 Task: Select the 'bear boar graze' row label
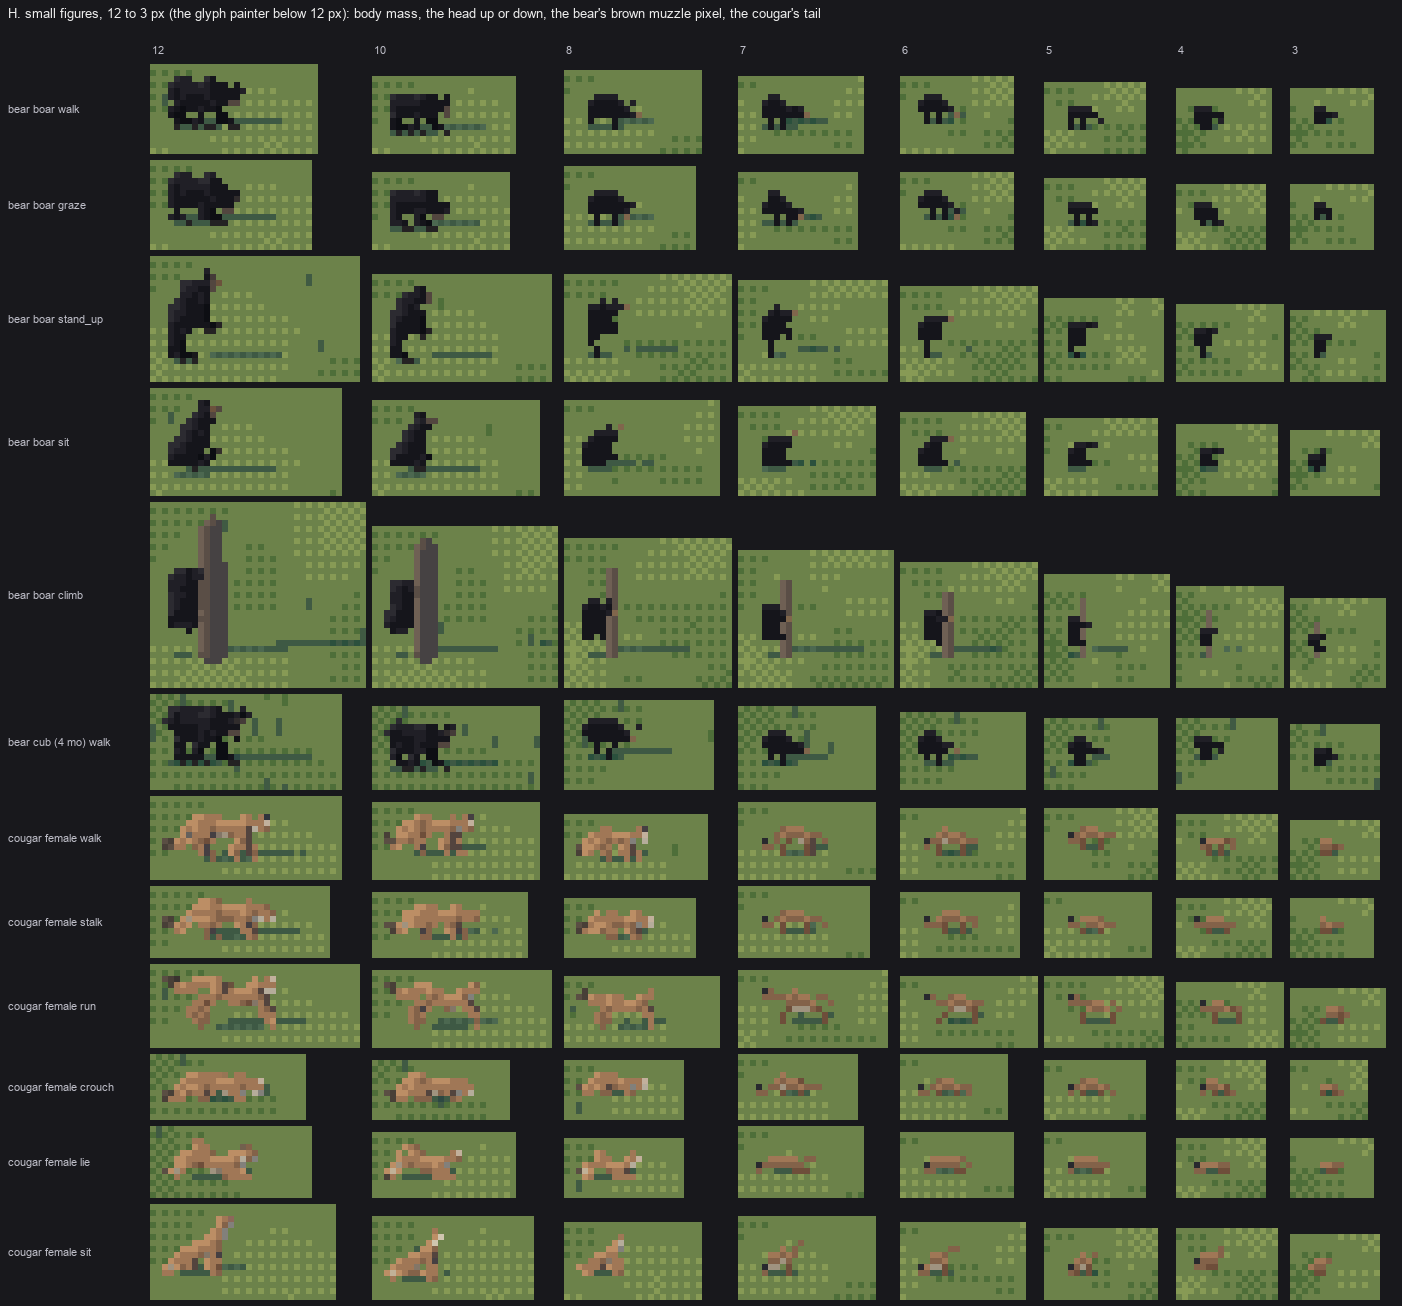coord(47,205)
